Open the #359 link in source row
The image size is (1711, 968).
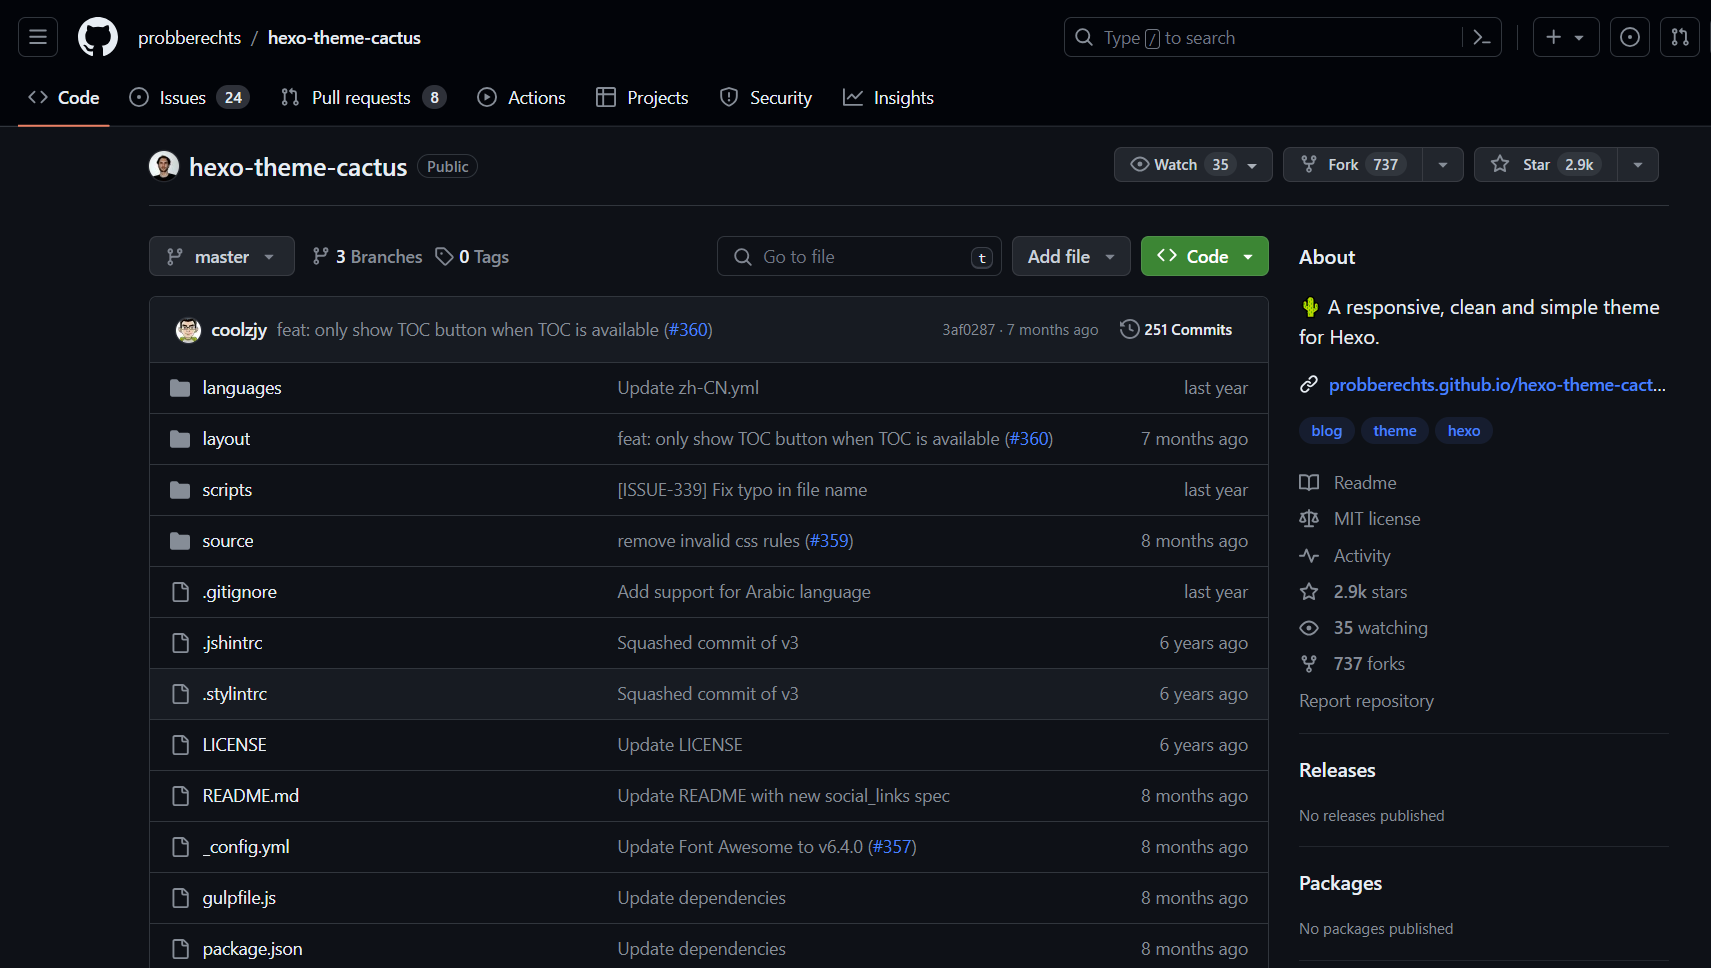point(829,541)
